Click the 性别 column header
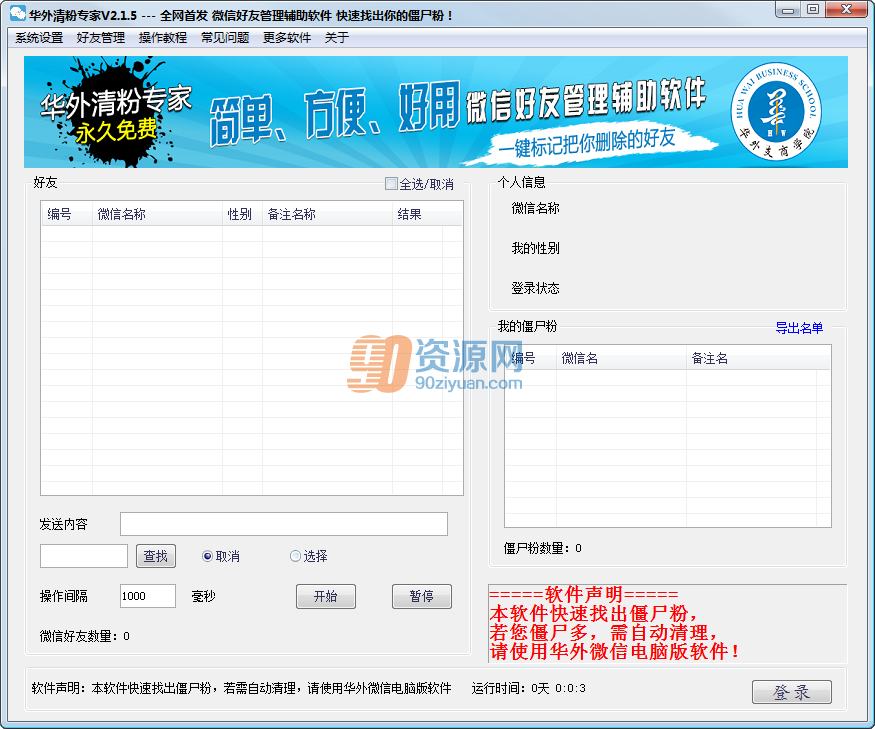The height and width of the screenshot is (729, 875). pos(242,214)
